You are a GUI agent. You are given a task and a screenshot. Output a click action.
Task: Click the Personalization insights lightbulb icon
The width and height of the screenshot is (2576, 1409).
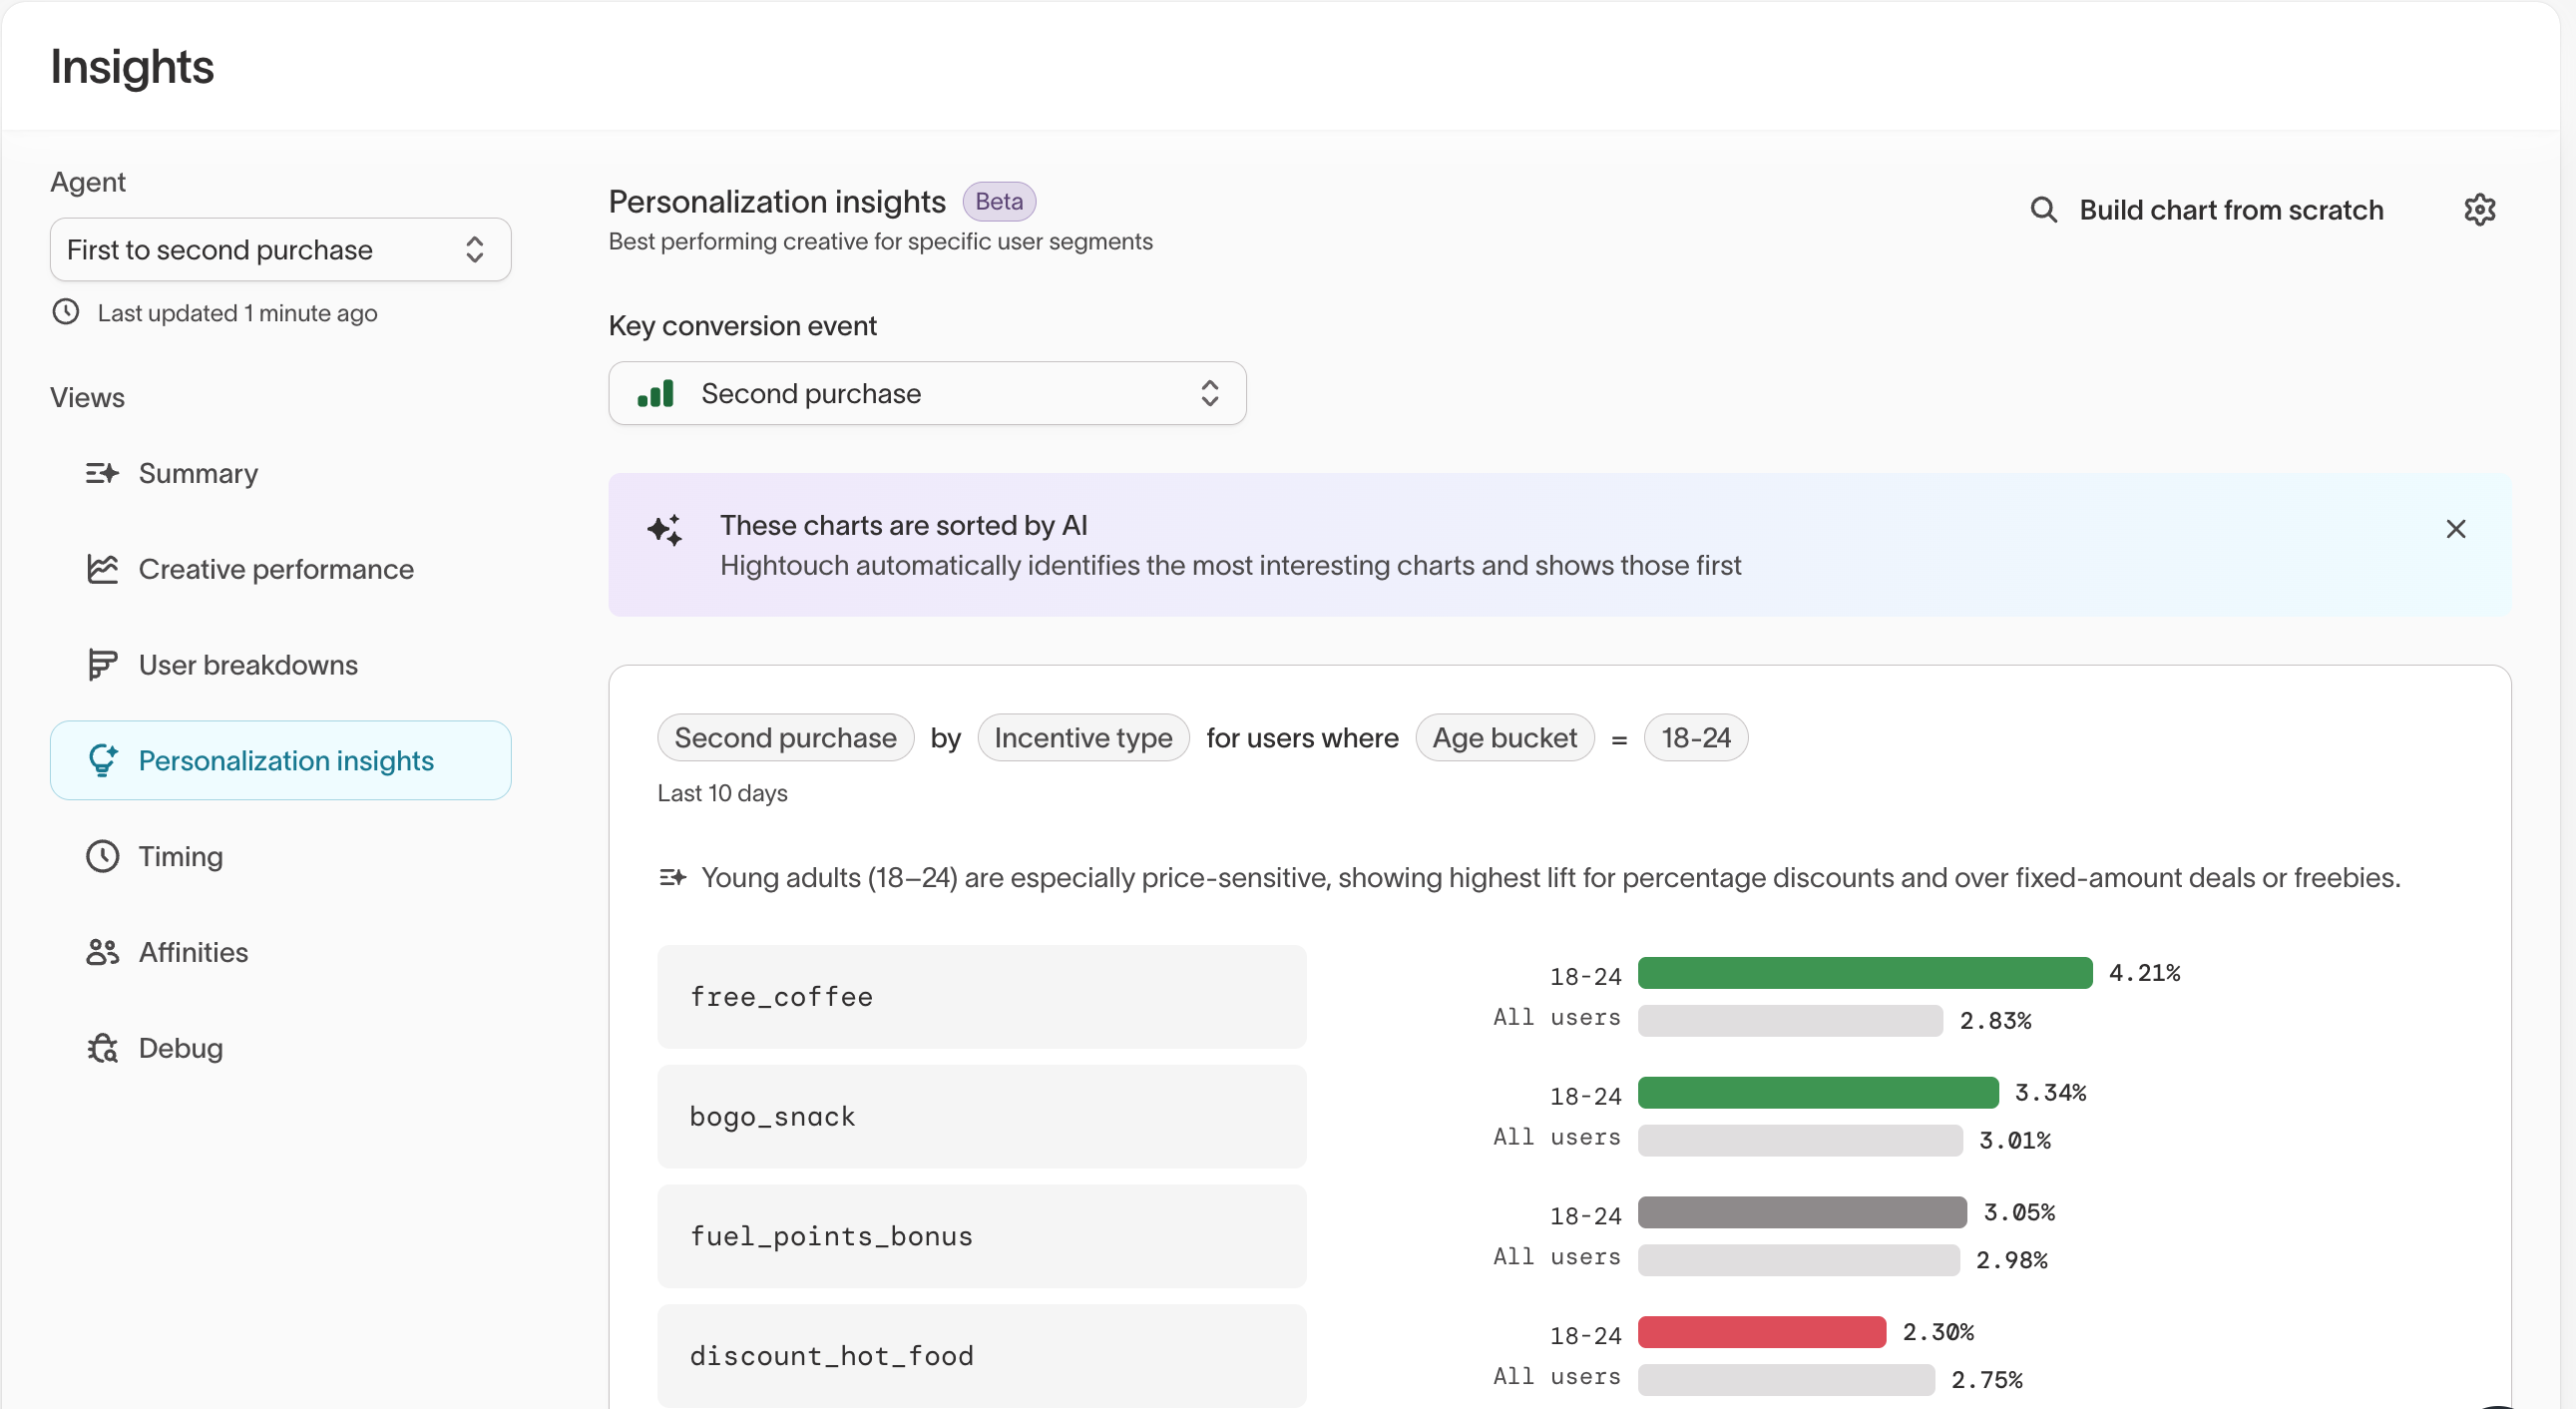click(103, 760)
